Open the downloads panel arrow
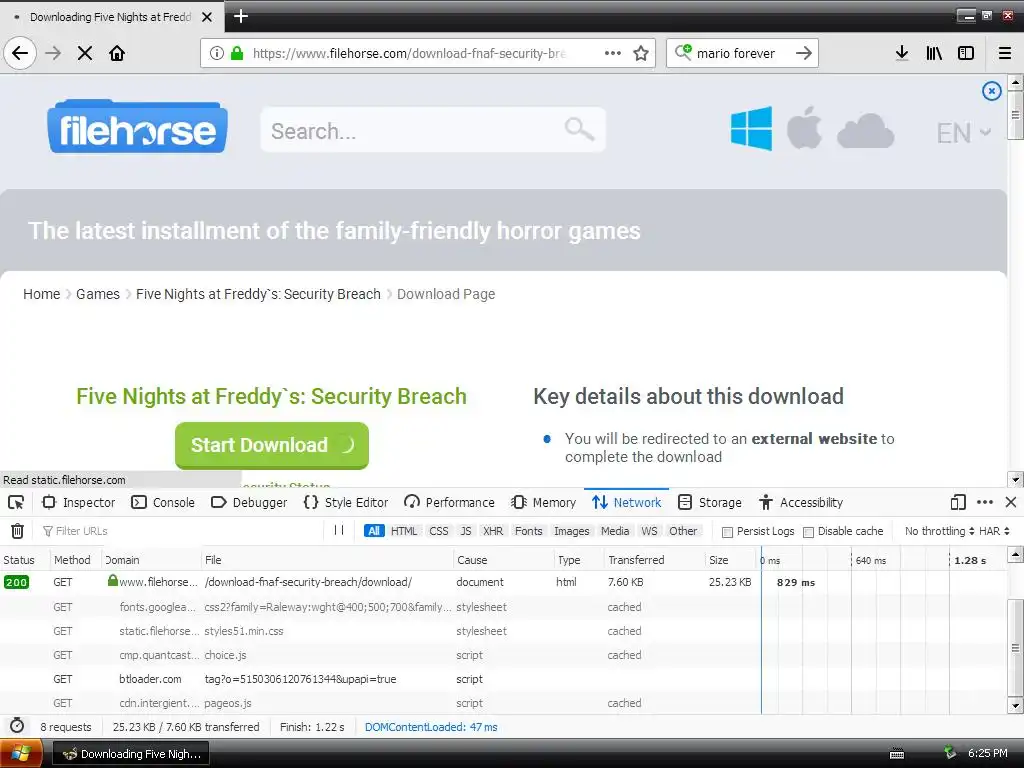This screenshot has width=1024, height=768. 902,53
